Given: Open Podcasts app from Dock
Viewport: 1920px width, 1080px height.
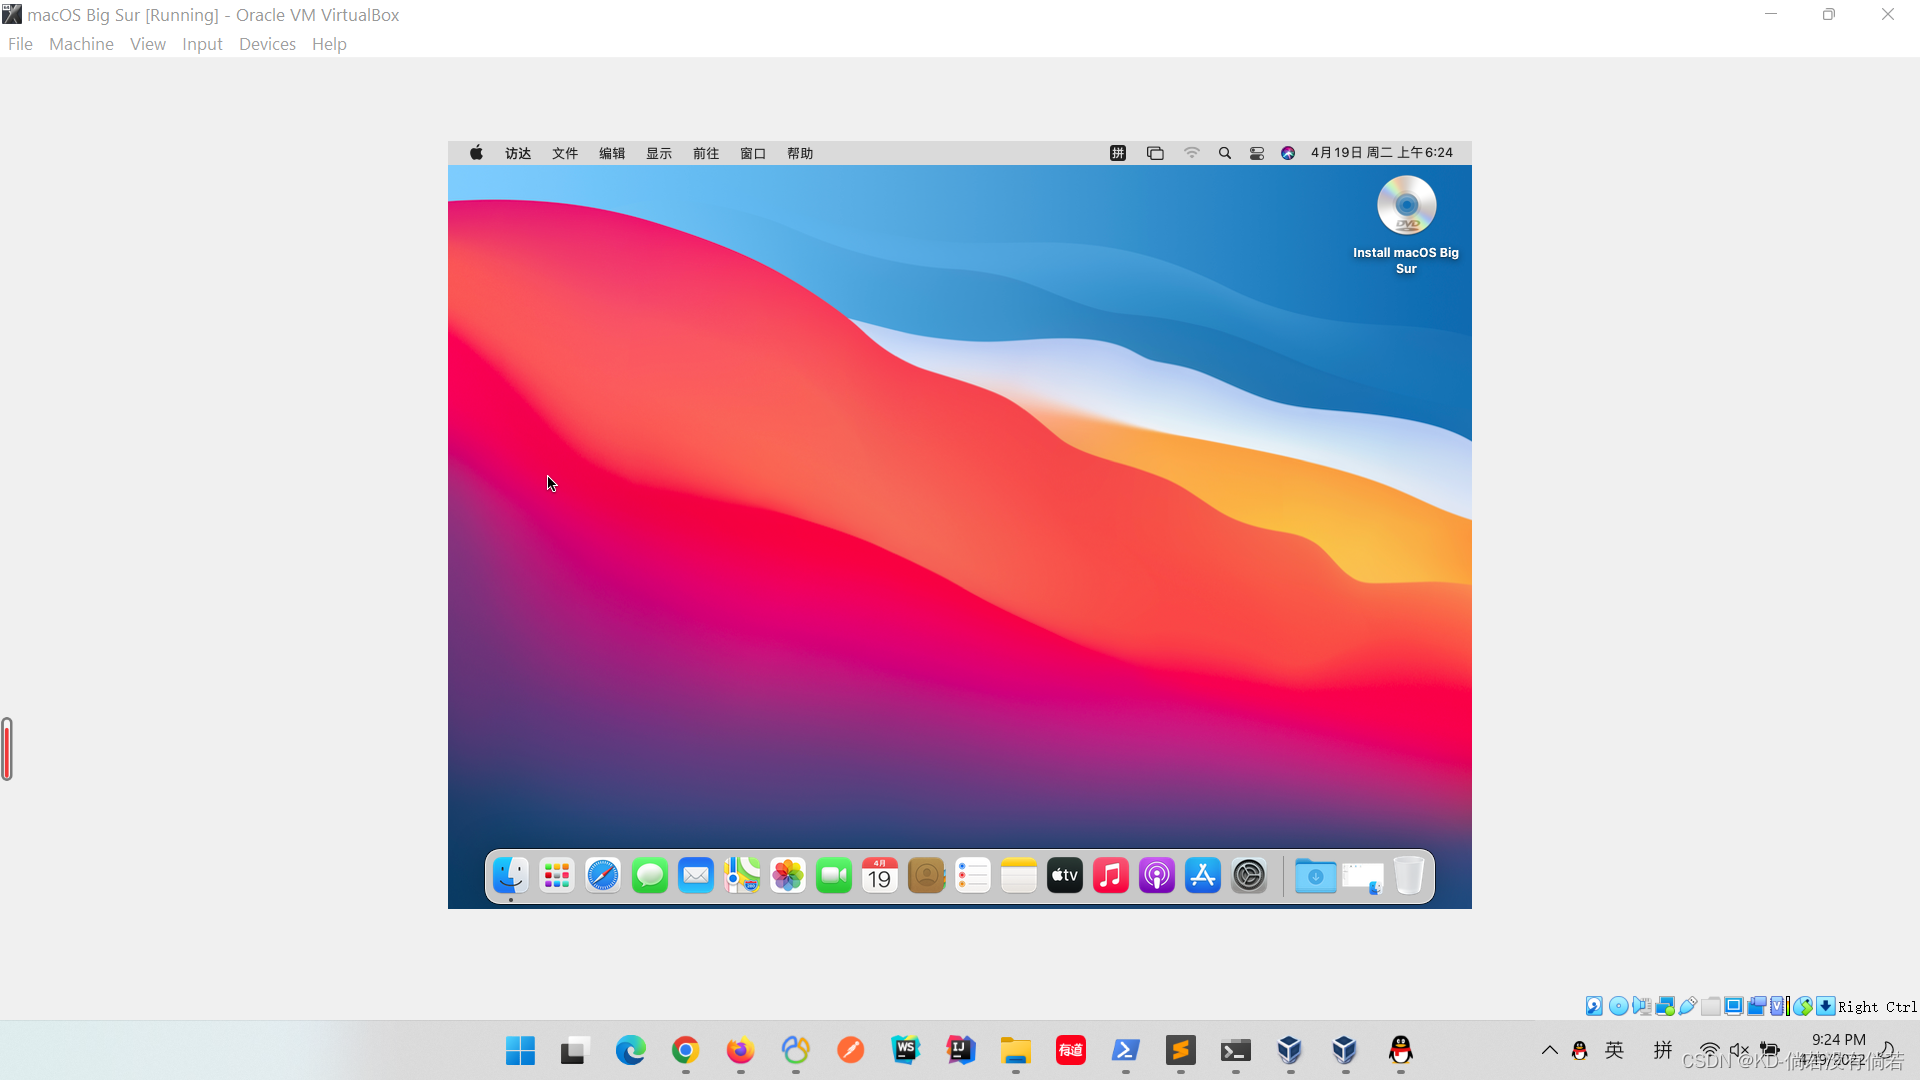Looking at the screenshot, I should 1155,876.
